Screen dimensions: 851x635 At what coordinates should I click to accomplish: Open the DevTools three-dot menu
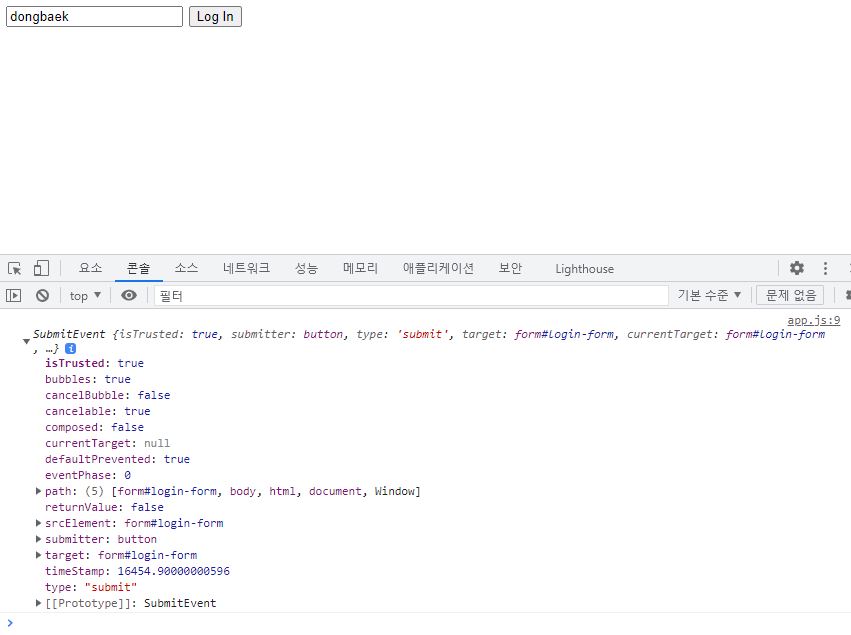(825, 268)
